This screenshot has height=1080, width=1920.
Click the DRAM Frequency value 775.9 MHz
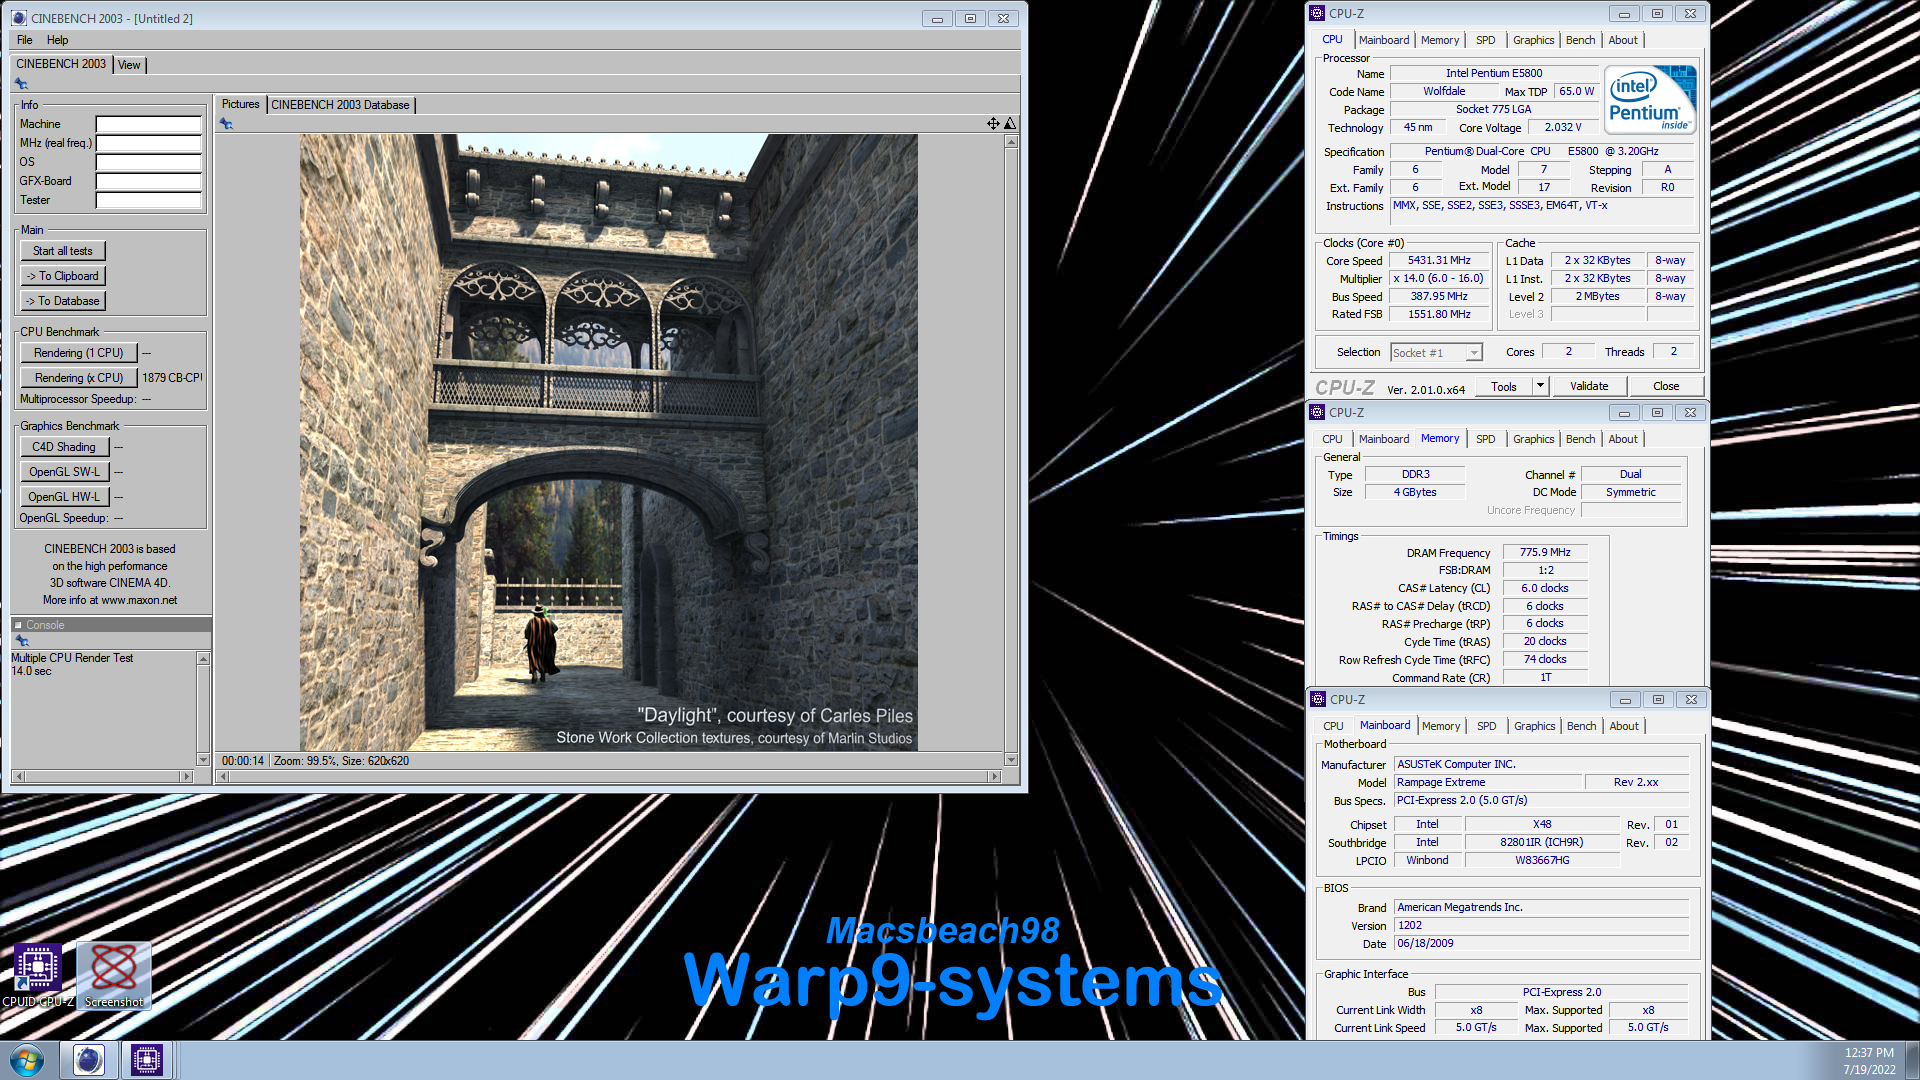click(1545, 552)
